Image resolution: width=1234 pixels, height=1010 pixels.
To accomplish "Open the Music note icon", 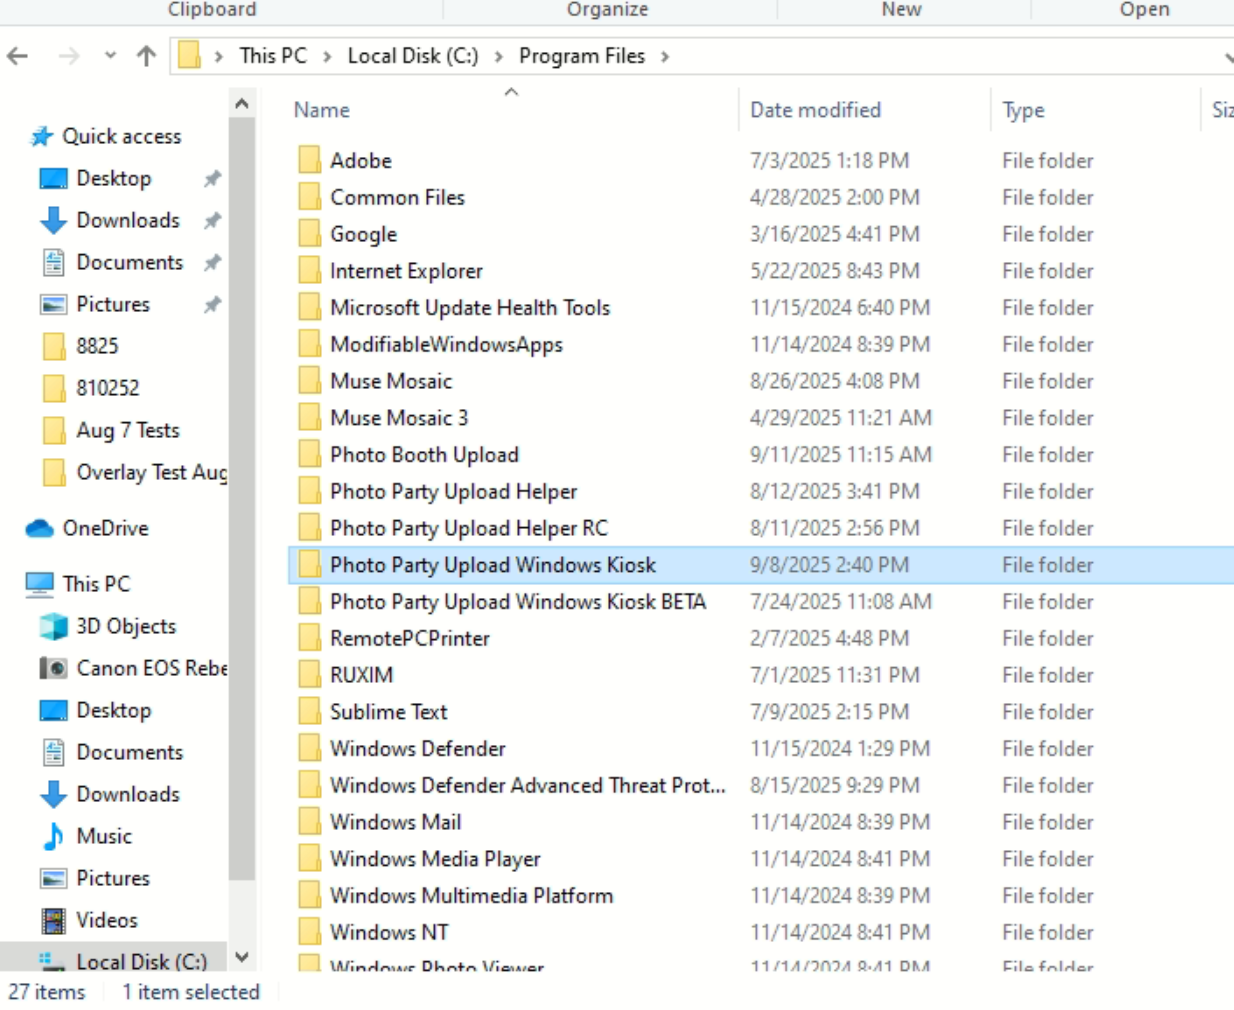I will [x=53, y=836].
